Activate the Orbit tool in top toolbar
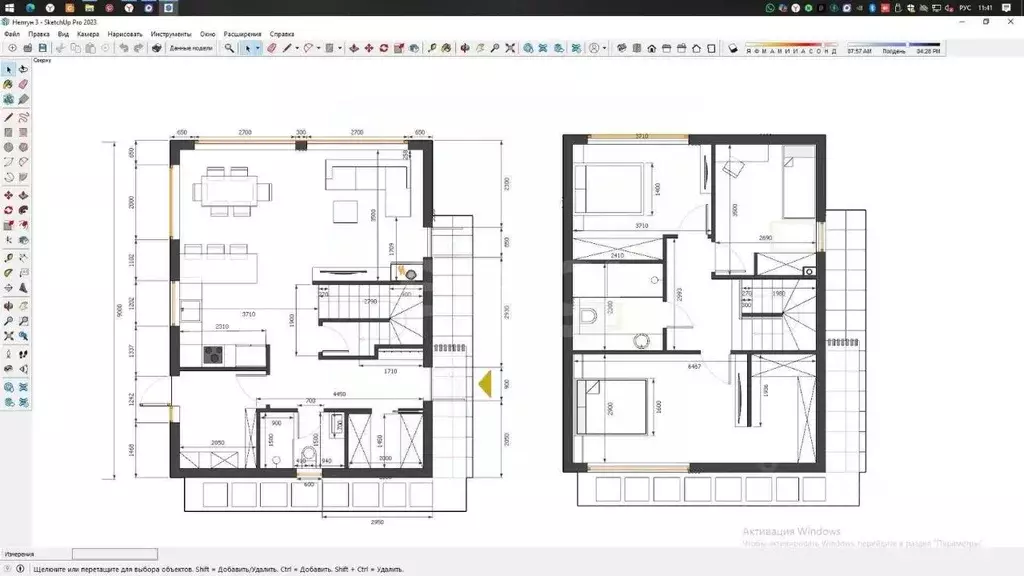This screenshot has width=1024, height=576. pos(464,48)
